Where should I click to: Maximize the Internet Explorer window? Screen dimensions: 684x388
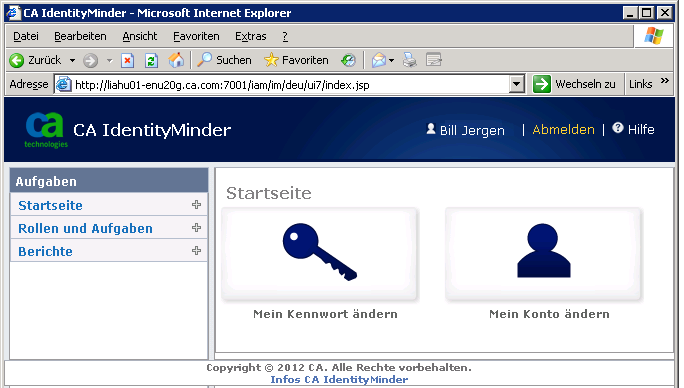[x=647, y=13]
